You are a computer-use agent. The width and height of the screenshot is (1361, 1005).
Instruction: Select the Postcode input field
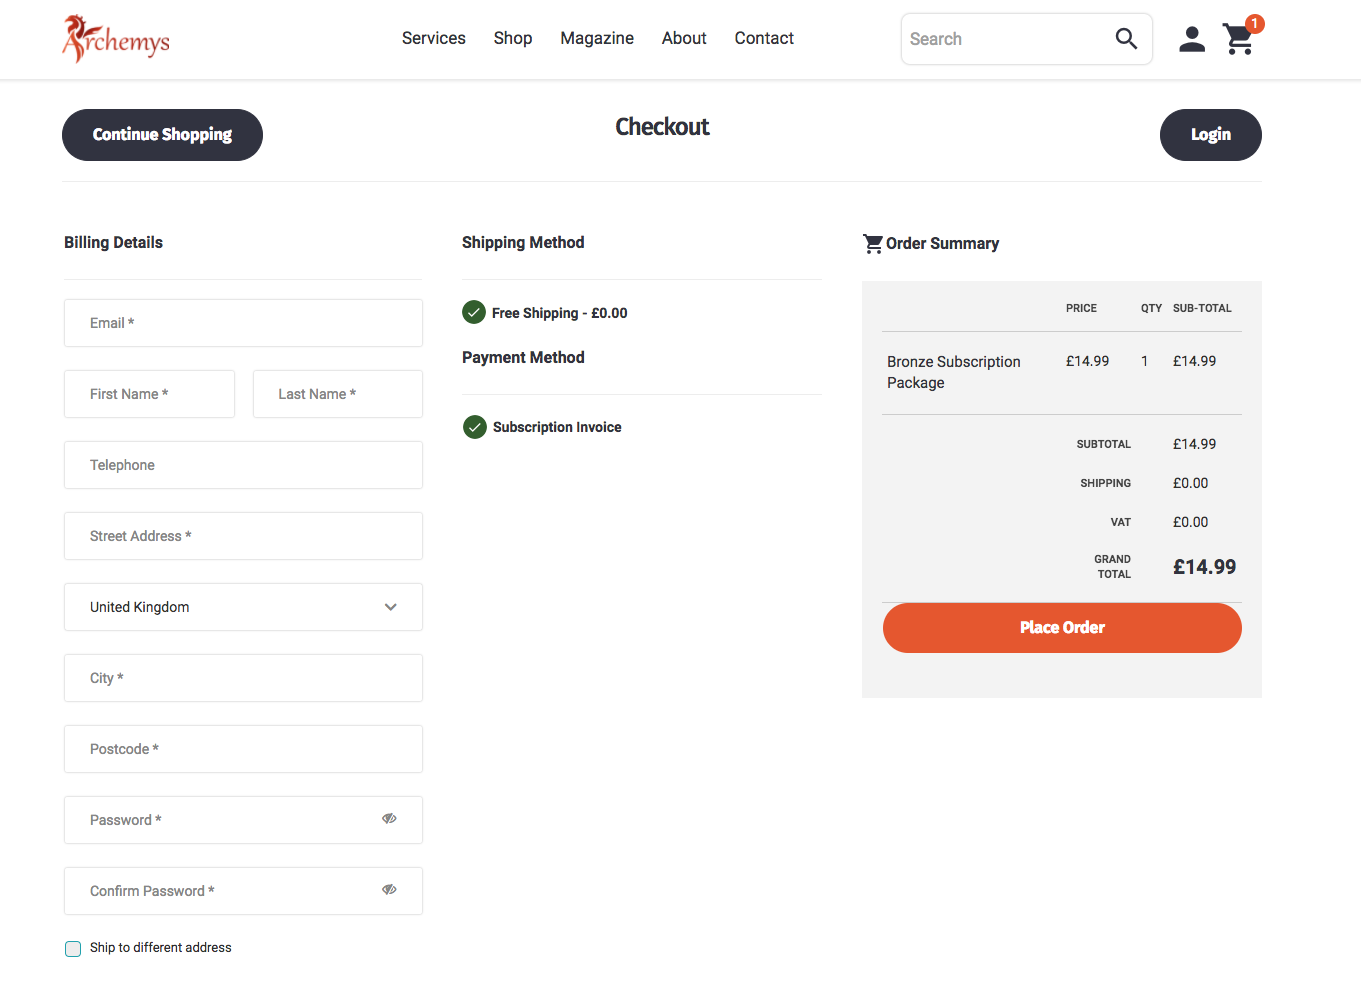coord(243,749)
